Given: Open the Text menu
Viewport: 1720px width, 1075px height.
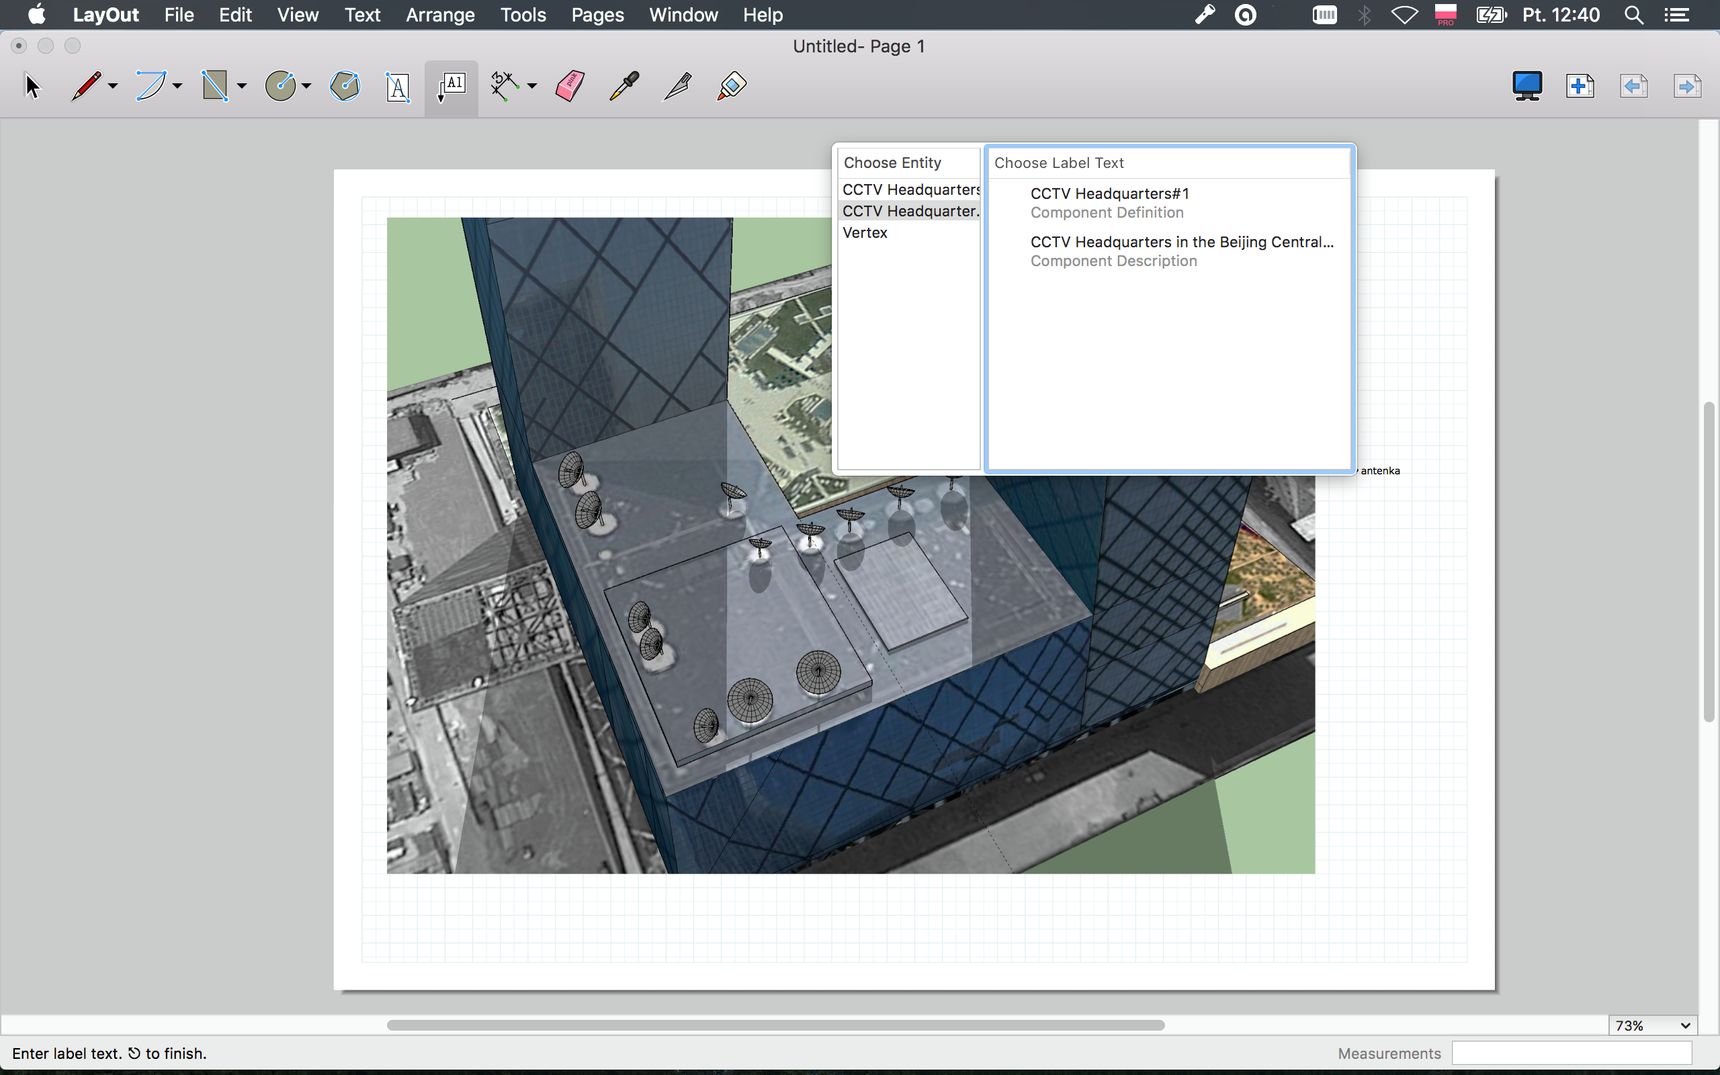Looking at the screenshot, I should click(362, 15).
